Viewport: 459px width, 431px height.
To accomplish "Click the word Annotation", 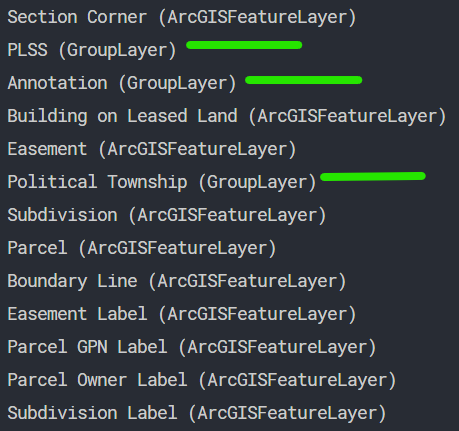I will click(57, 83).
